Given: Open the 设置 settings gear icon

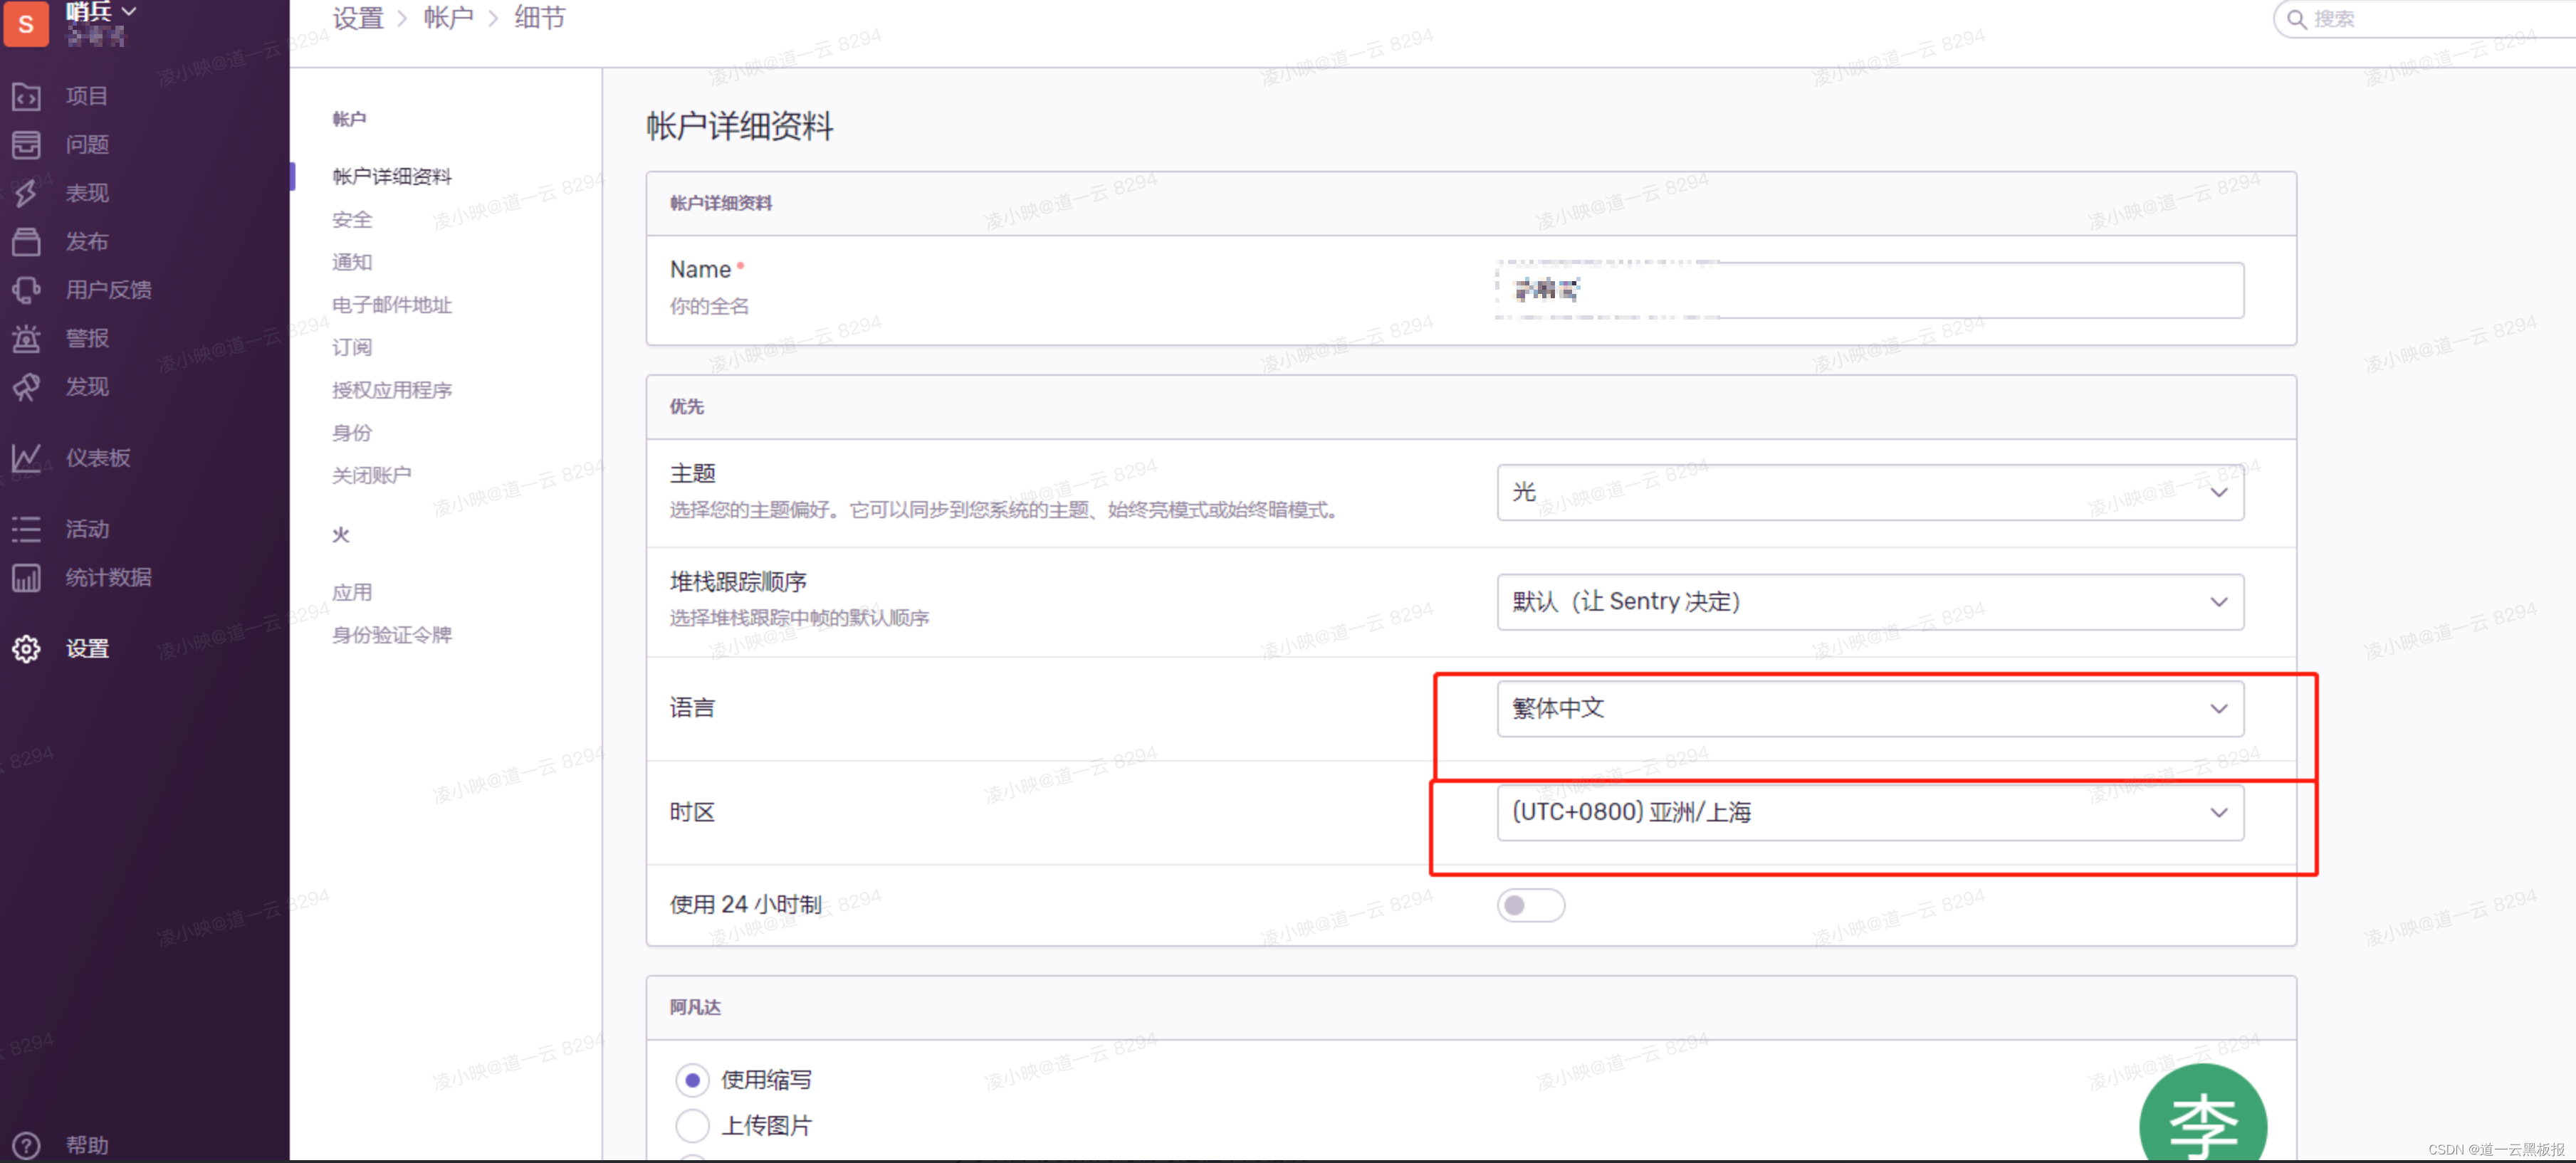Looking at the screenshot, I should tap(26, 648).
